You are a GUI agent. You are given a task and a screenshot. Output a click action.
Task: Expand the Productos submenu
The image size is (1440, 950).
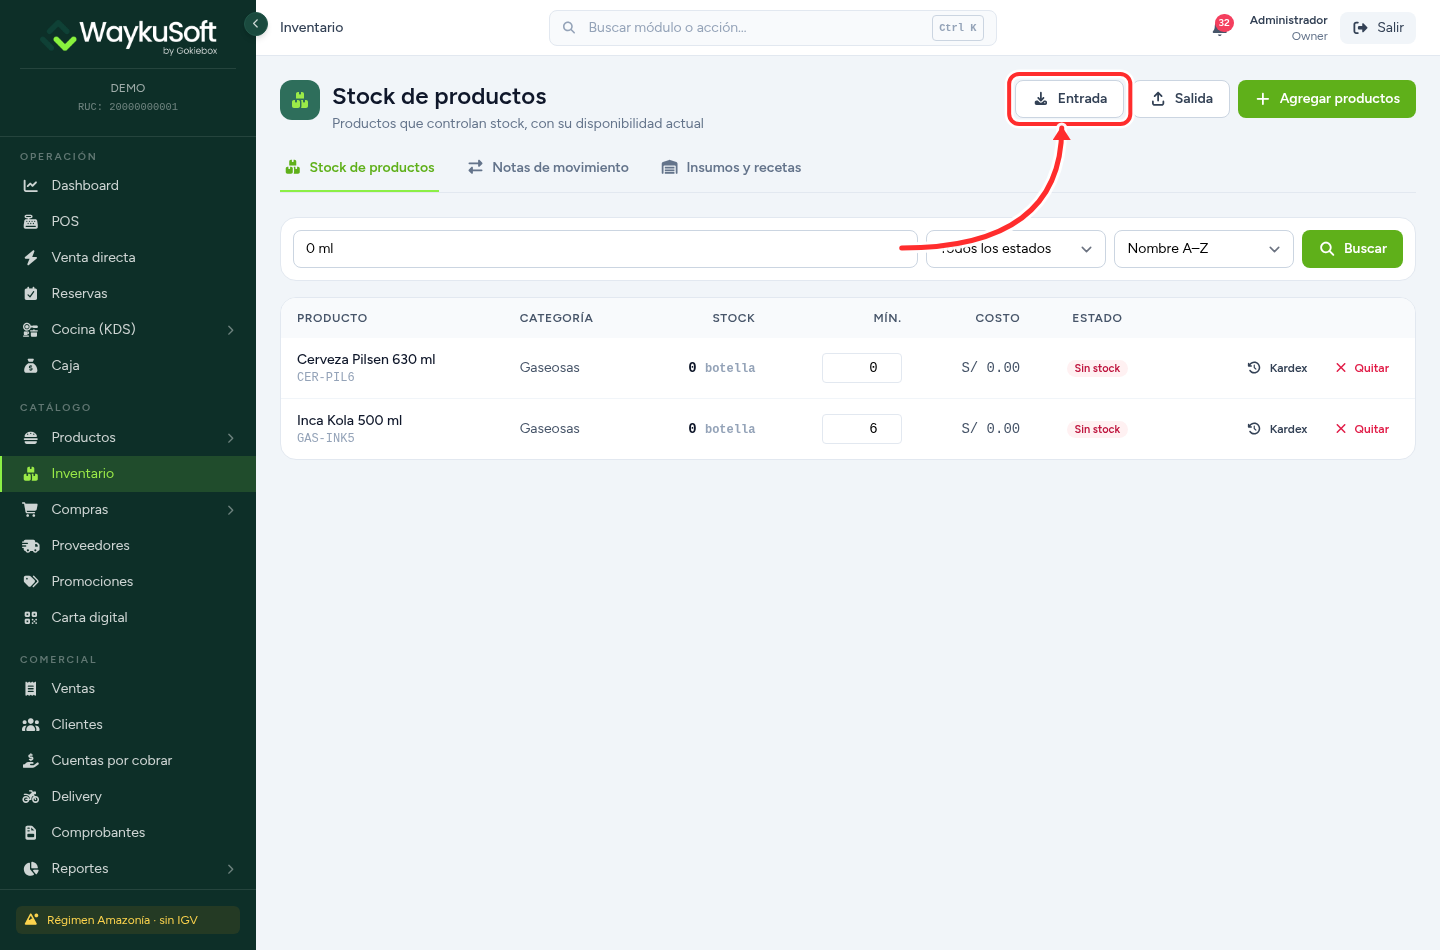(x=231, y=437)
